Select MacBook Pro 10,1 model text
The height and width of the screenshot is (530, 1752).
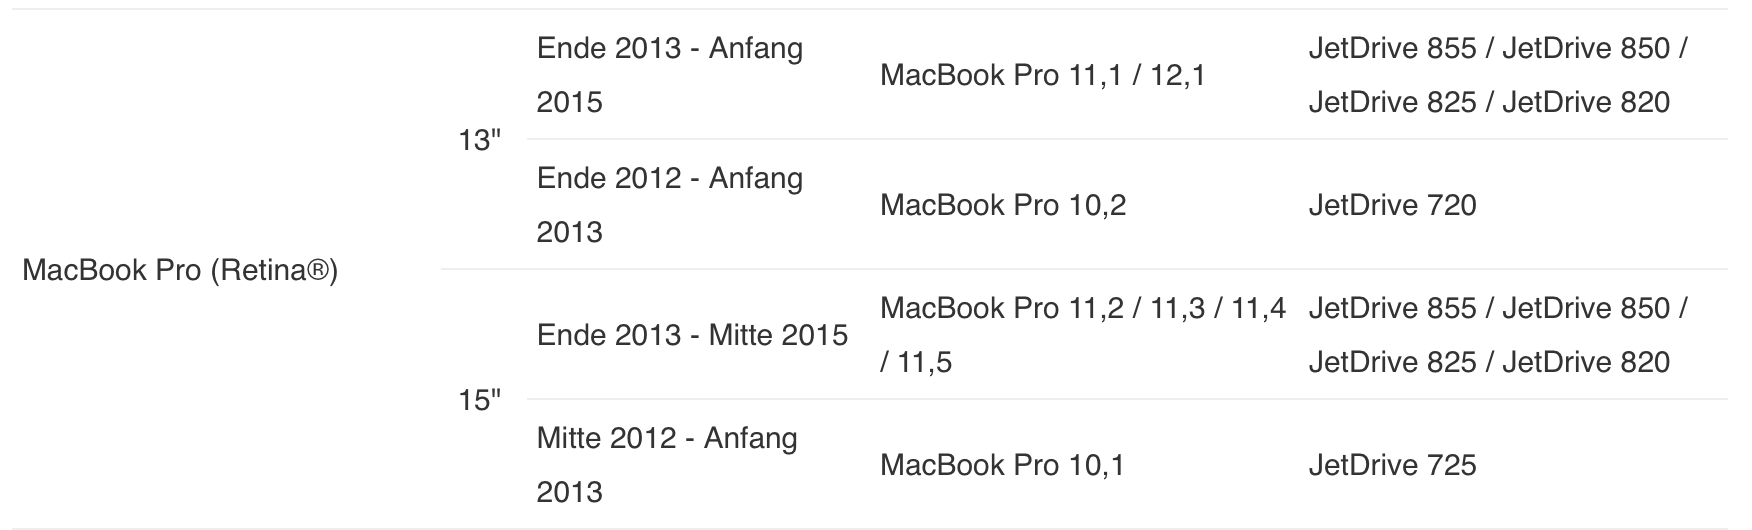point(1002,465)
